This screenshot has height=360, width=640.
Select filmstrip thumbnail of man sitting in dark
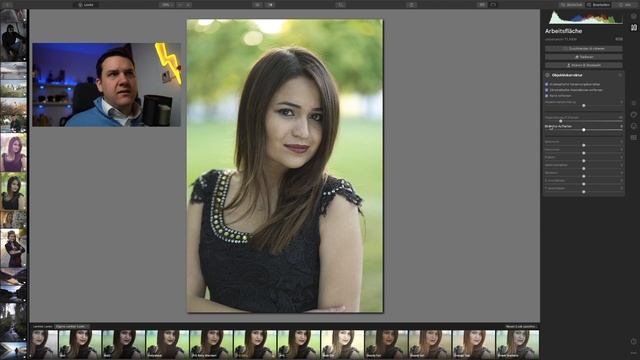pyautogui.click(x=13, y=42)
